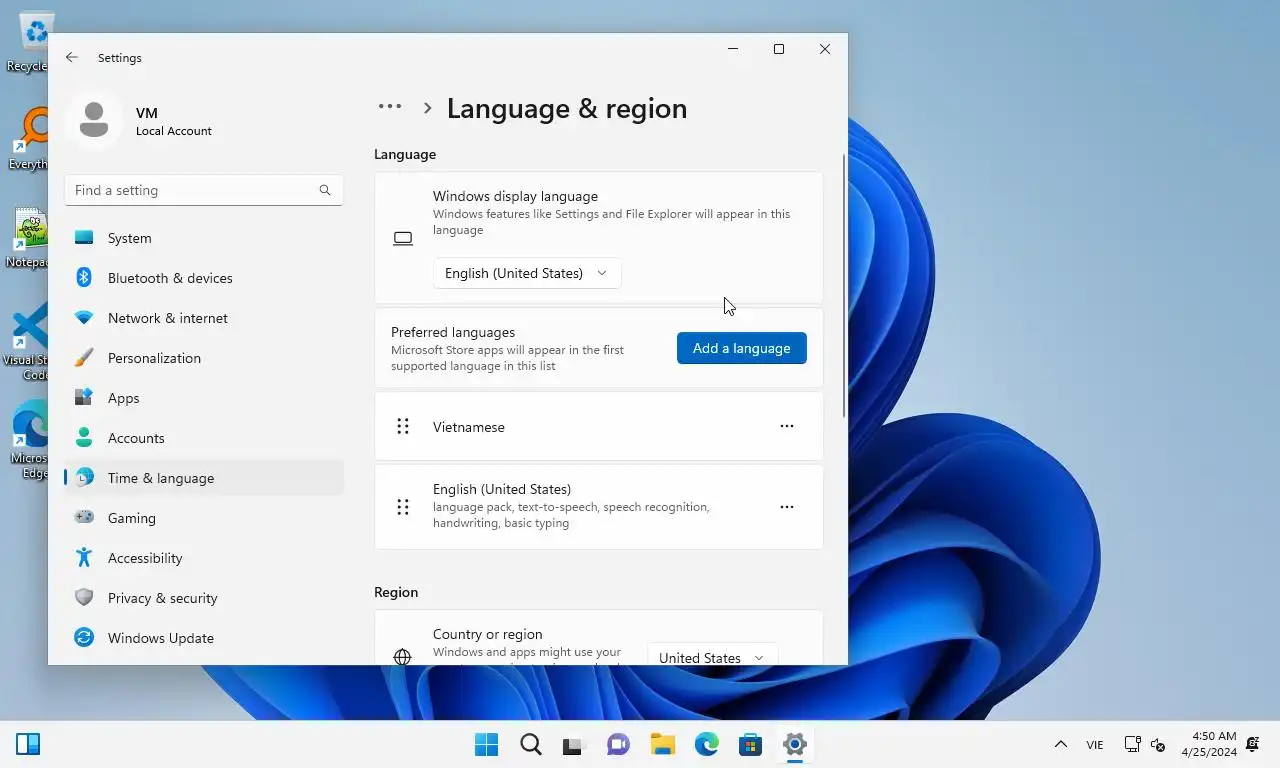Image resolution: width=1280 pixels, height=768 pixels.
Task: Click drag handle of English (United States) row
Action: [x=403, y=507]
